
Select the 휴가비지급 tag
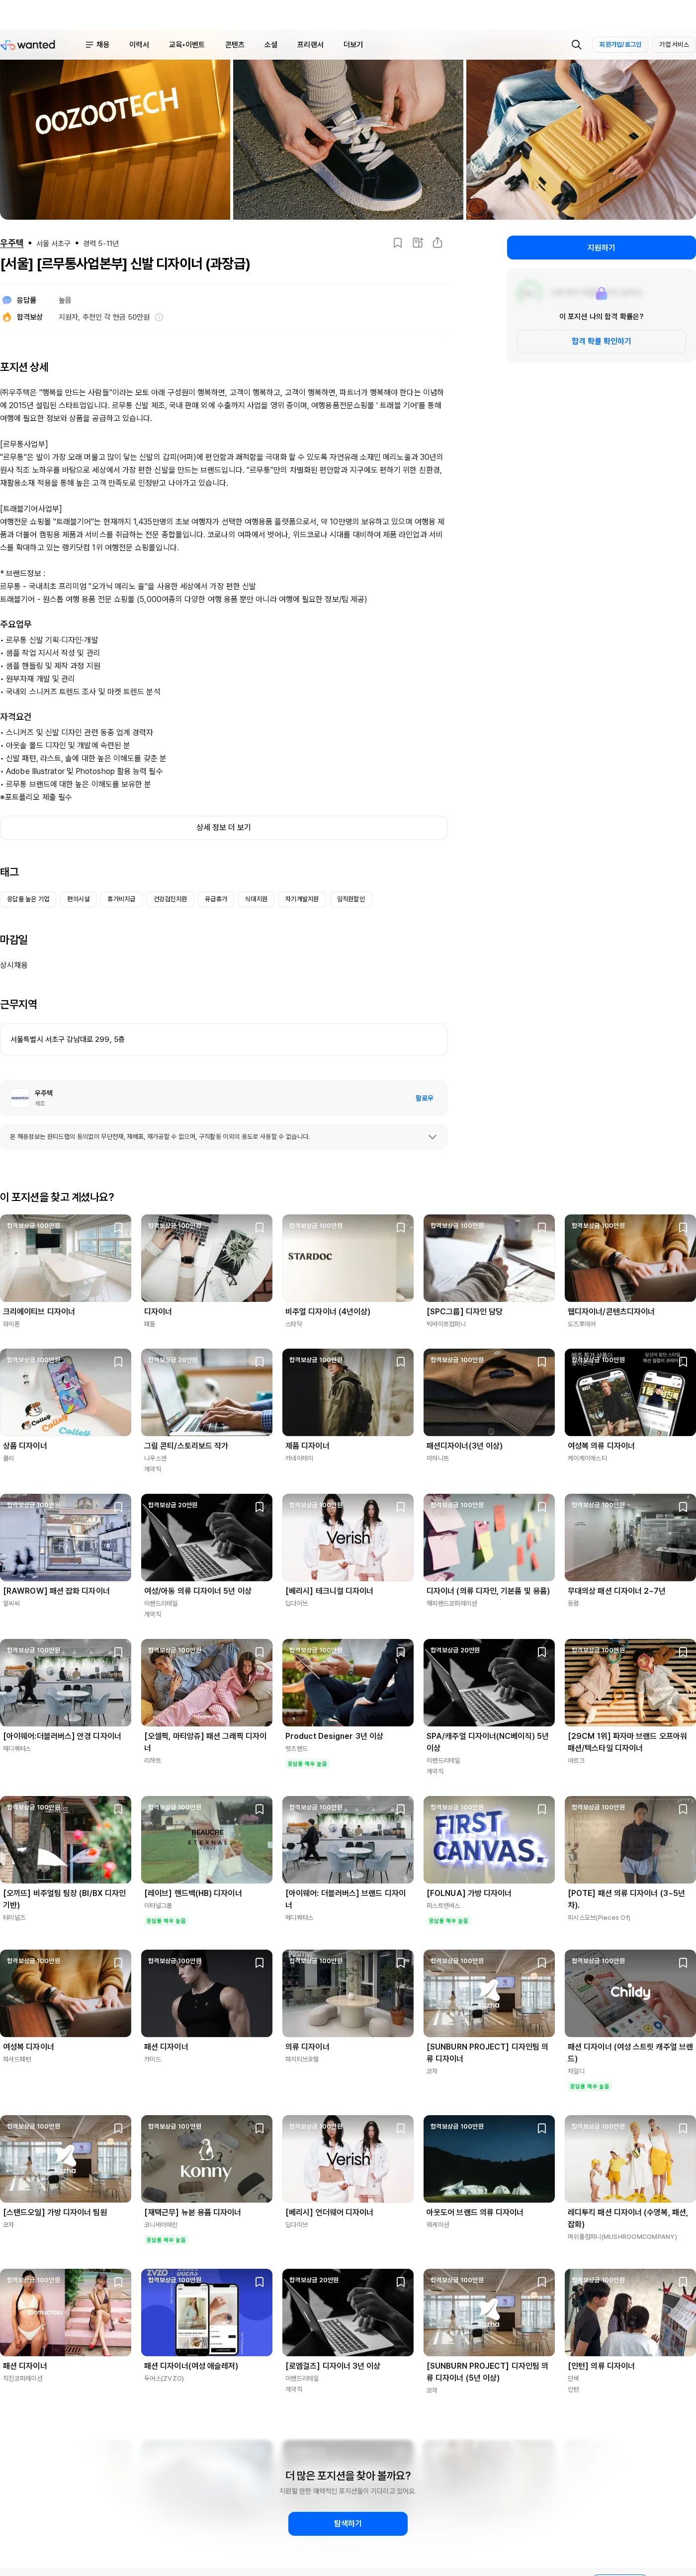pyautogui.click(x=121, y=899)
